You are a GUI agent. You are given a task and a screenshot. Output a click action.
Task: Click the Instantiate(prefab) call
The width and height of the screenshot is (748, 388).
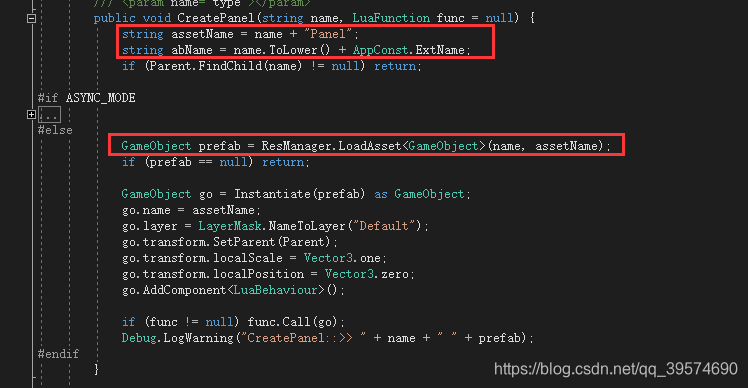(x=300, y=194)
